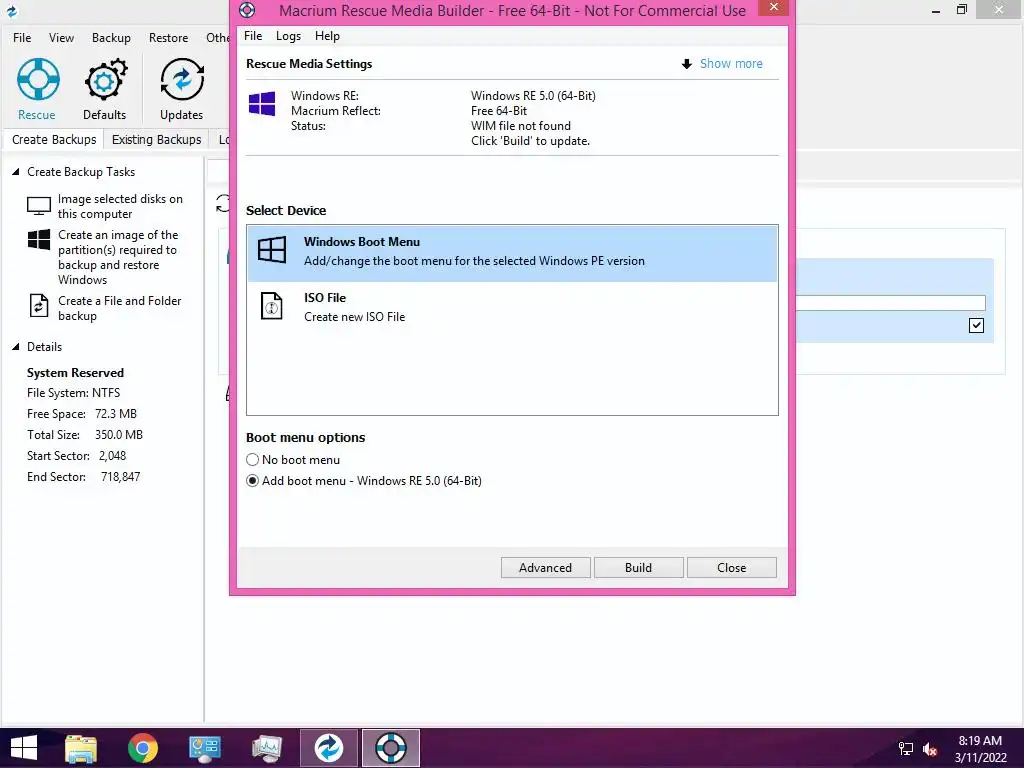Choose the ISO File device option
The image size is (1024, 768).
[512, 308]
